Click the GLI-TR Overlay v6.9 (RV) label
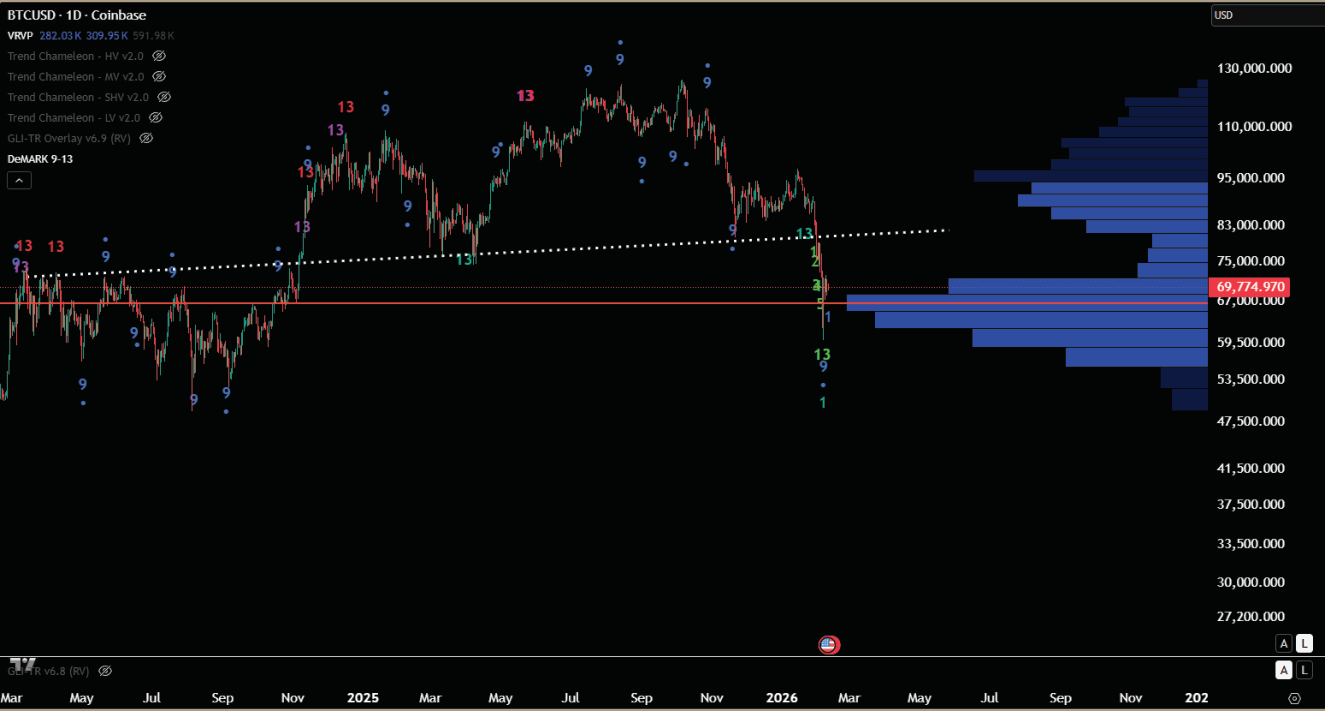 click(x=69, y=138)
